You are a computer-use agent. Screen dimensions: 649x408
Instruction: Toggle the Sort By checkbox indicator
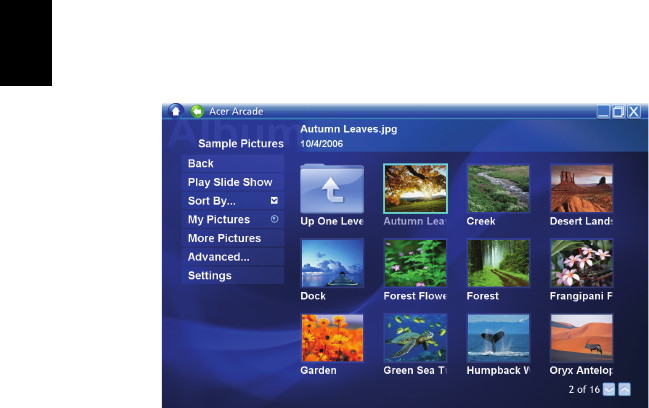(274, 201)
